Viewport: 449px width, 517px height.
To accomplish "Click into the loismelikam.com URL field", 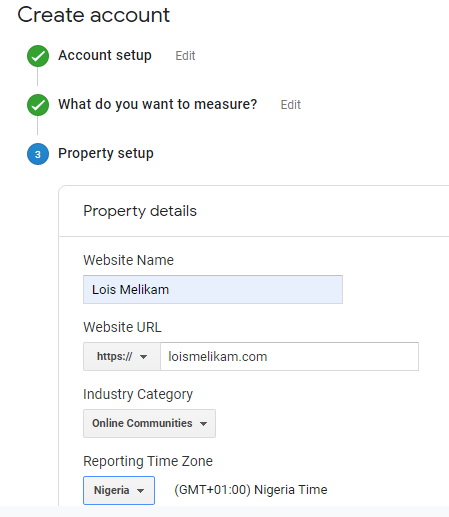I will tap(289, 357).
